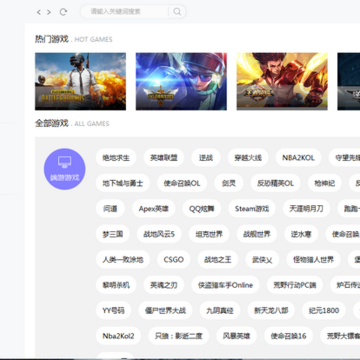Select the 问道 game tag
360x360 pixels.
click(110, 209)
